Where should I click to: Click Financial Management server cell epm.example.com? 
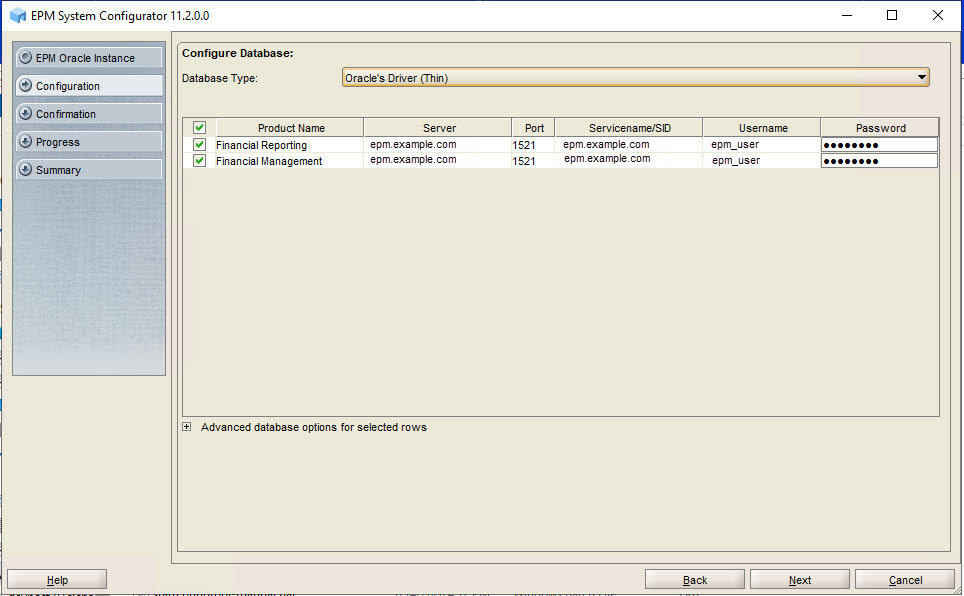tap(438, 160)
